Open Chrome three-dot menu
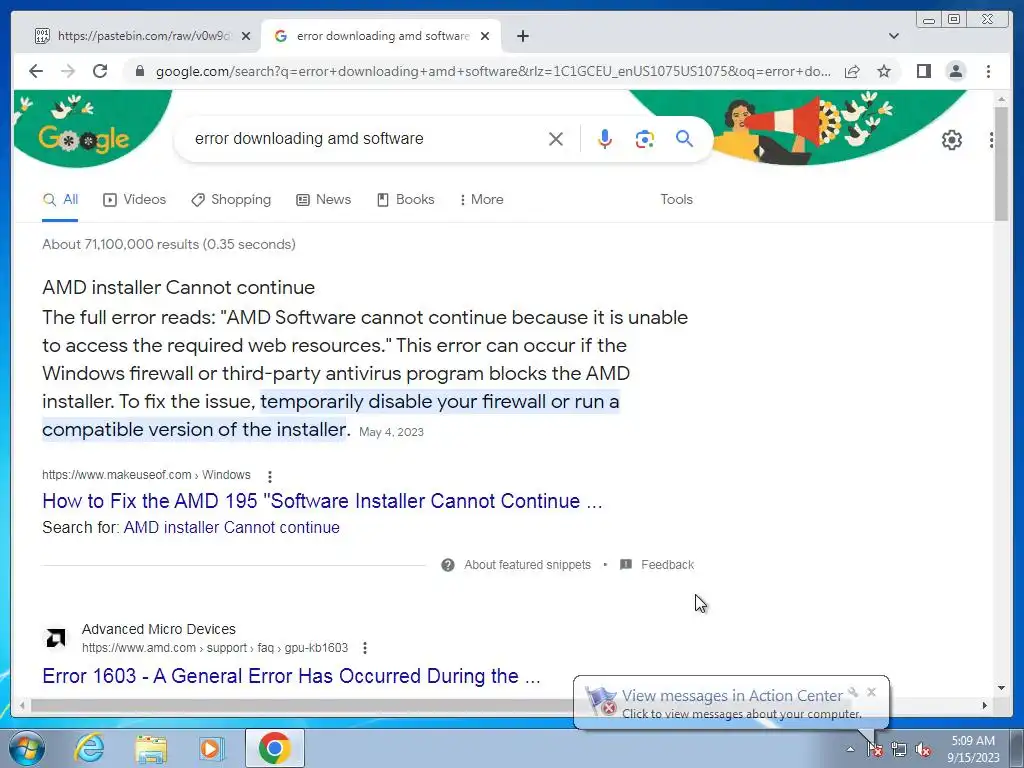The width and height of the screenshot is (1024, 768). point(988,71)
